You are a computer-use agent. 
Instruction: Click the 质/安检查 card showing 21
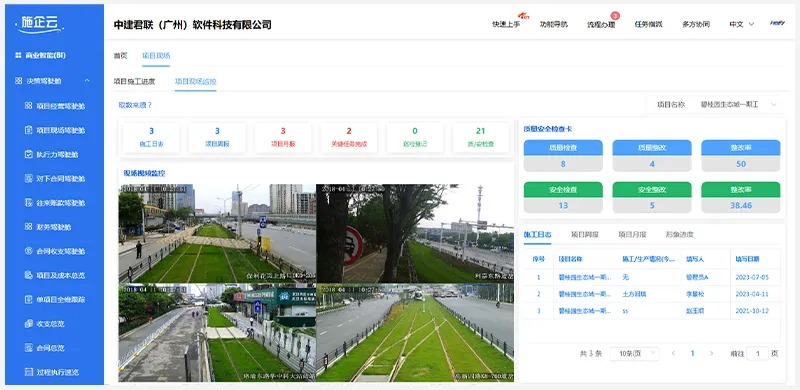click(481, 137)
